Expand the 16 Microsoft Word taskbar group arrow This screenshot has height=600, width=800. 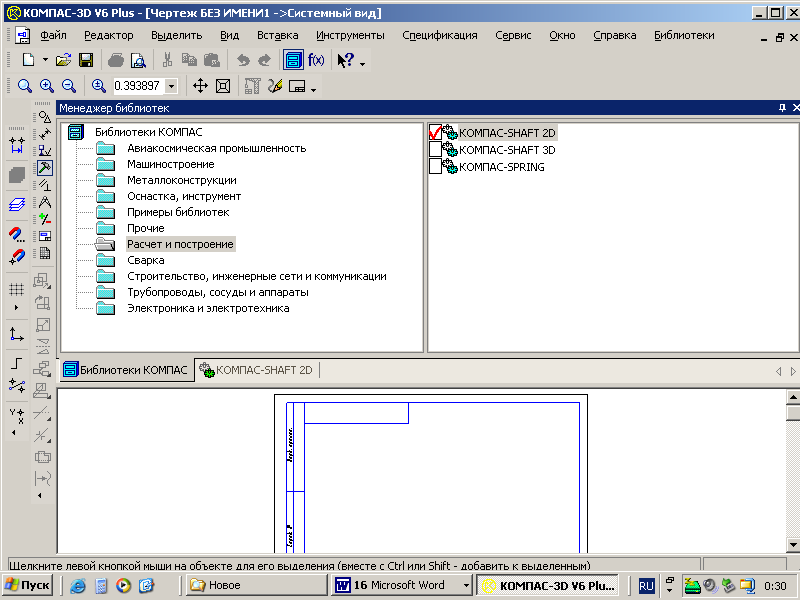coord(466,585)
